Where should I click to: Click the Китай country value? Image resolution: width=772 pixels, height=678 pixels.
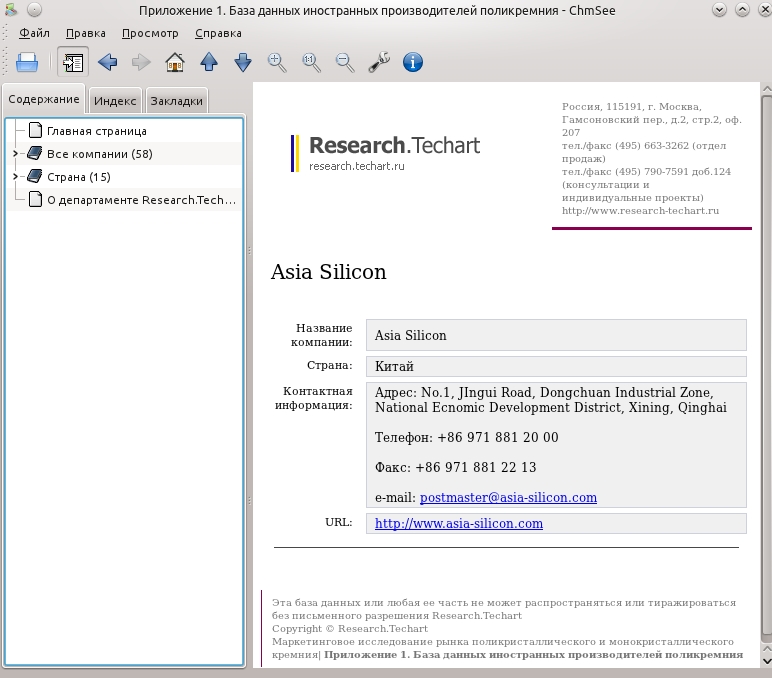(394, 366)
